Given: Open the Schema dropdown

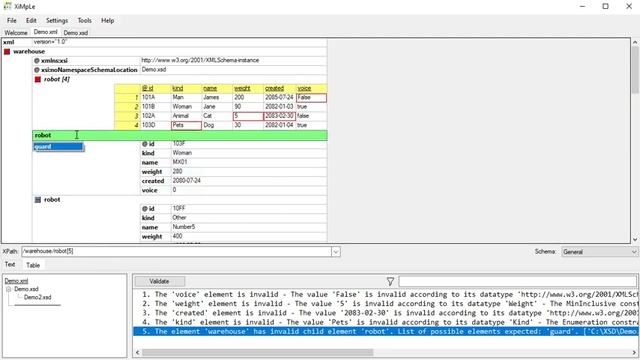Looking at the screenshot, I should click(599, 252).
